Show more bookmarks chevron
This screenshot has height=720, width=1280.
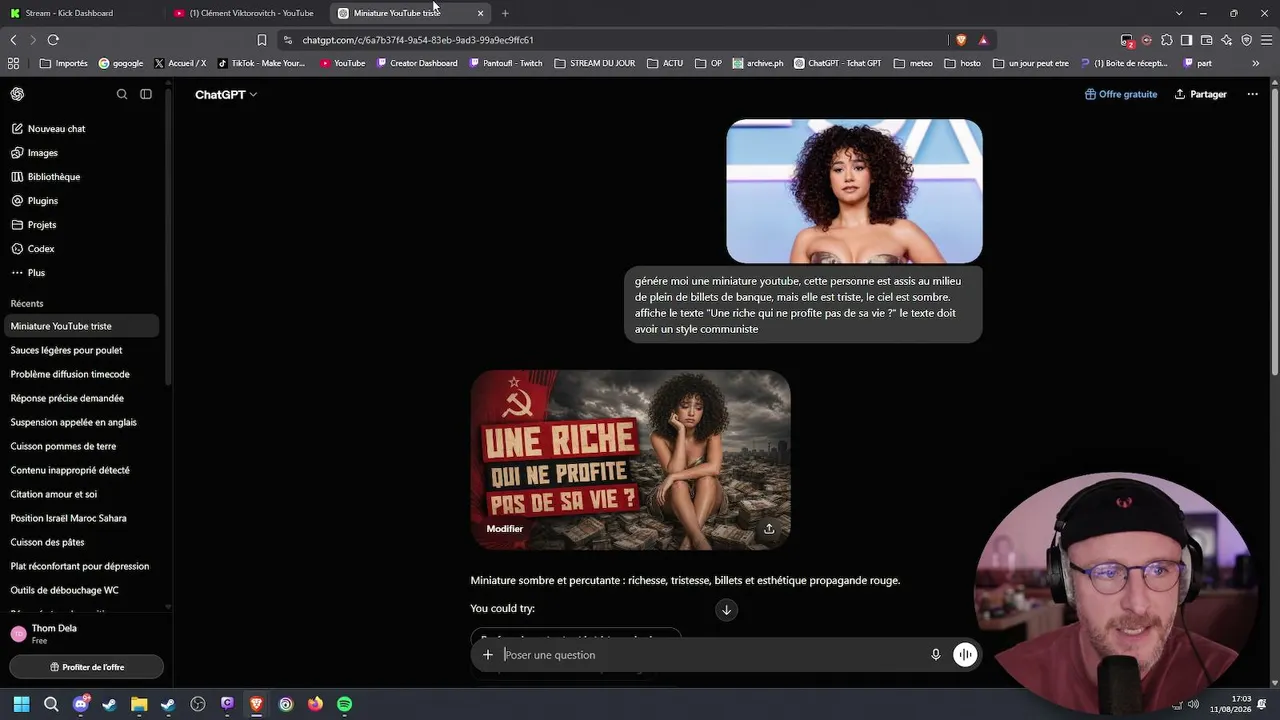click(1256, 63)
